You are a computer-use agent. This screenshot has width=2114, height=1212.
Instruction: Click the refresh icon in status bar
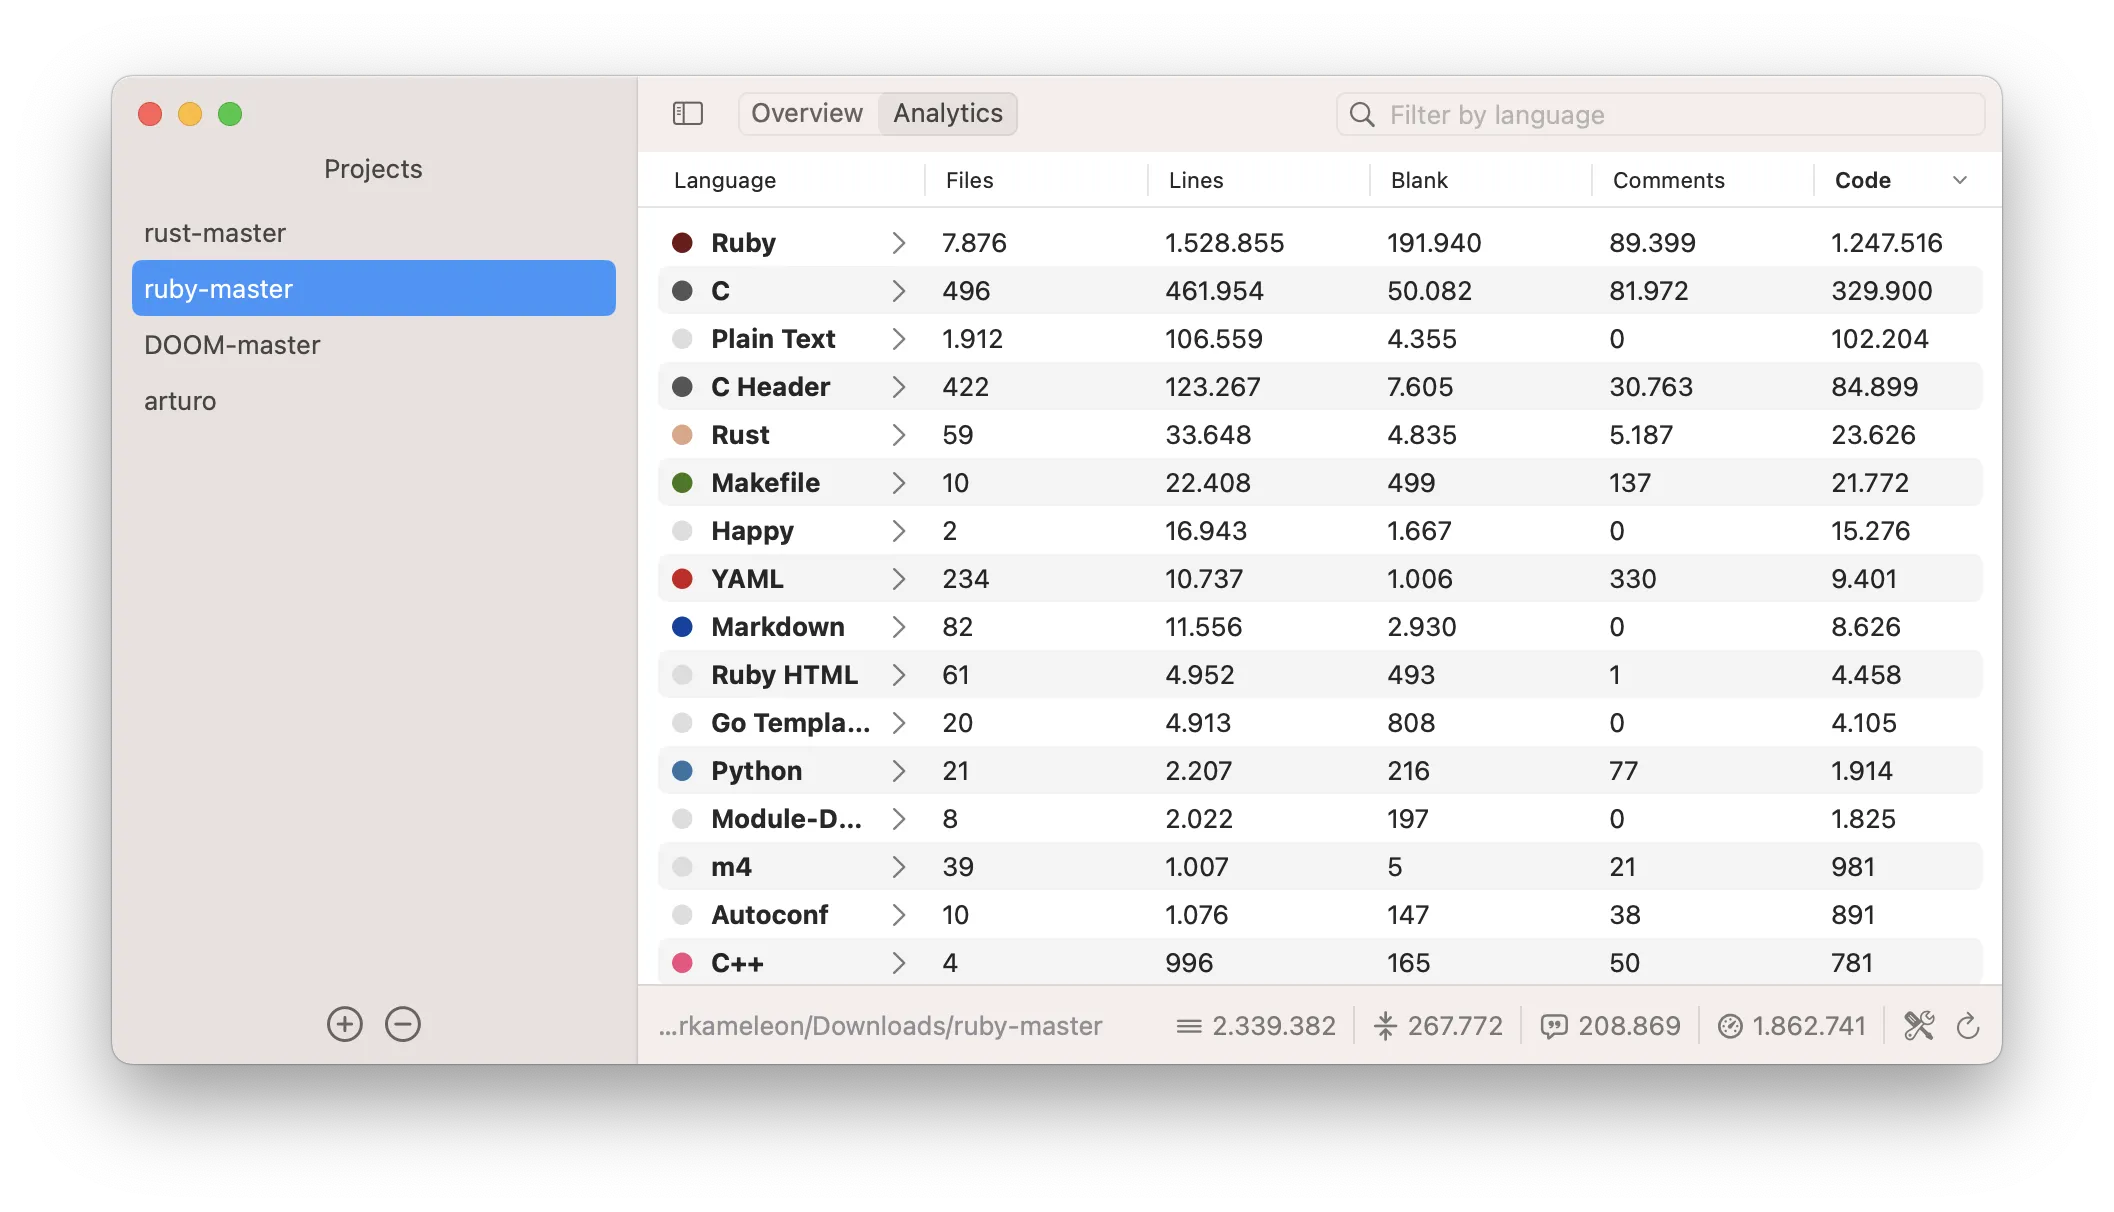pyautogui.click(x=1967, y=1026)
